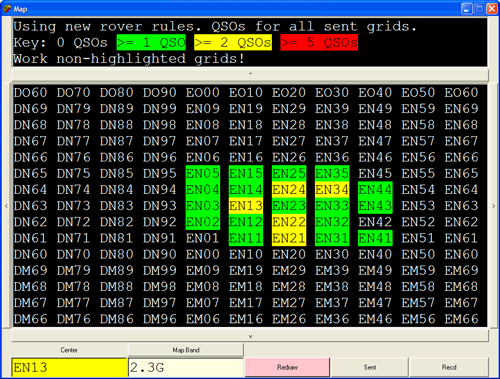The height and width of the screenshot is (379, 500).
Task: Click grid DM87
Action: click(x=117, y=303)
